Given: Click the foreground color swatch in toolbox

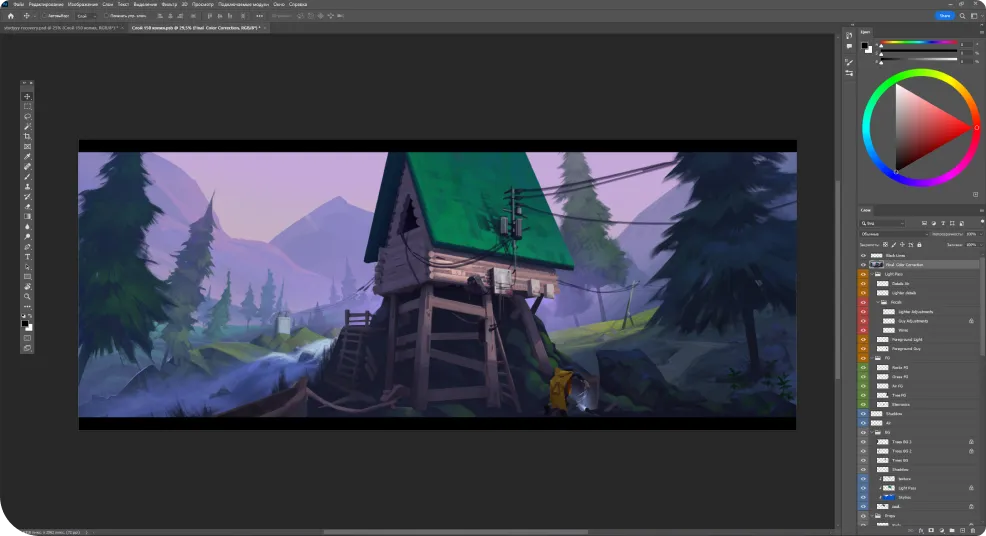Looking at the screenshot, I should click(x=25, y=323).
